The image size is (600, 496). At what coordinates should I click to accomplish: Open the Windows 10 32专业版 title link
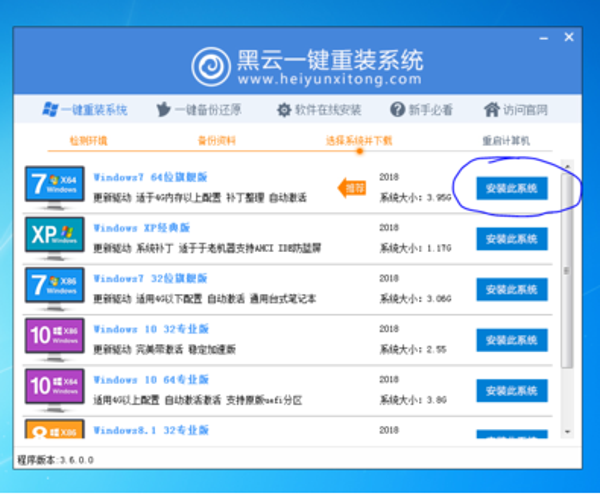coord(151,329)
